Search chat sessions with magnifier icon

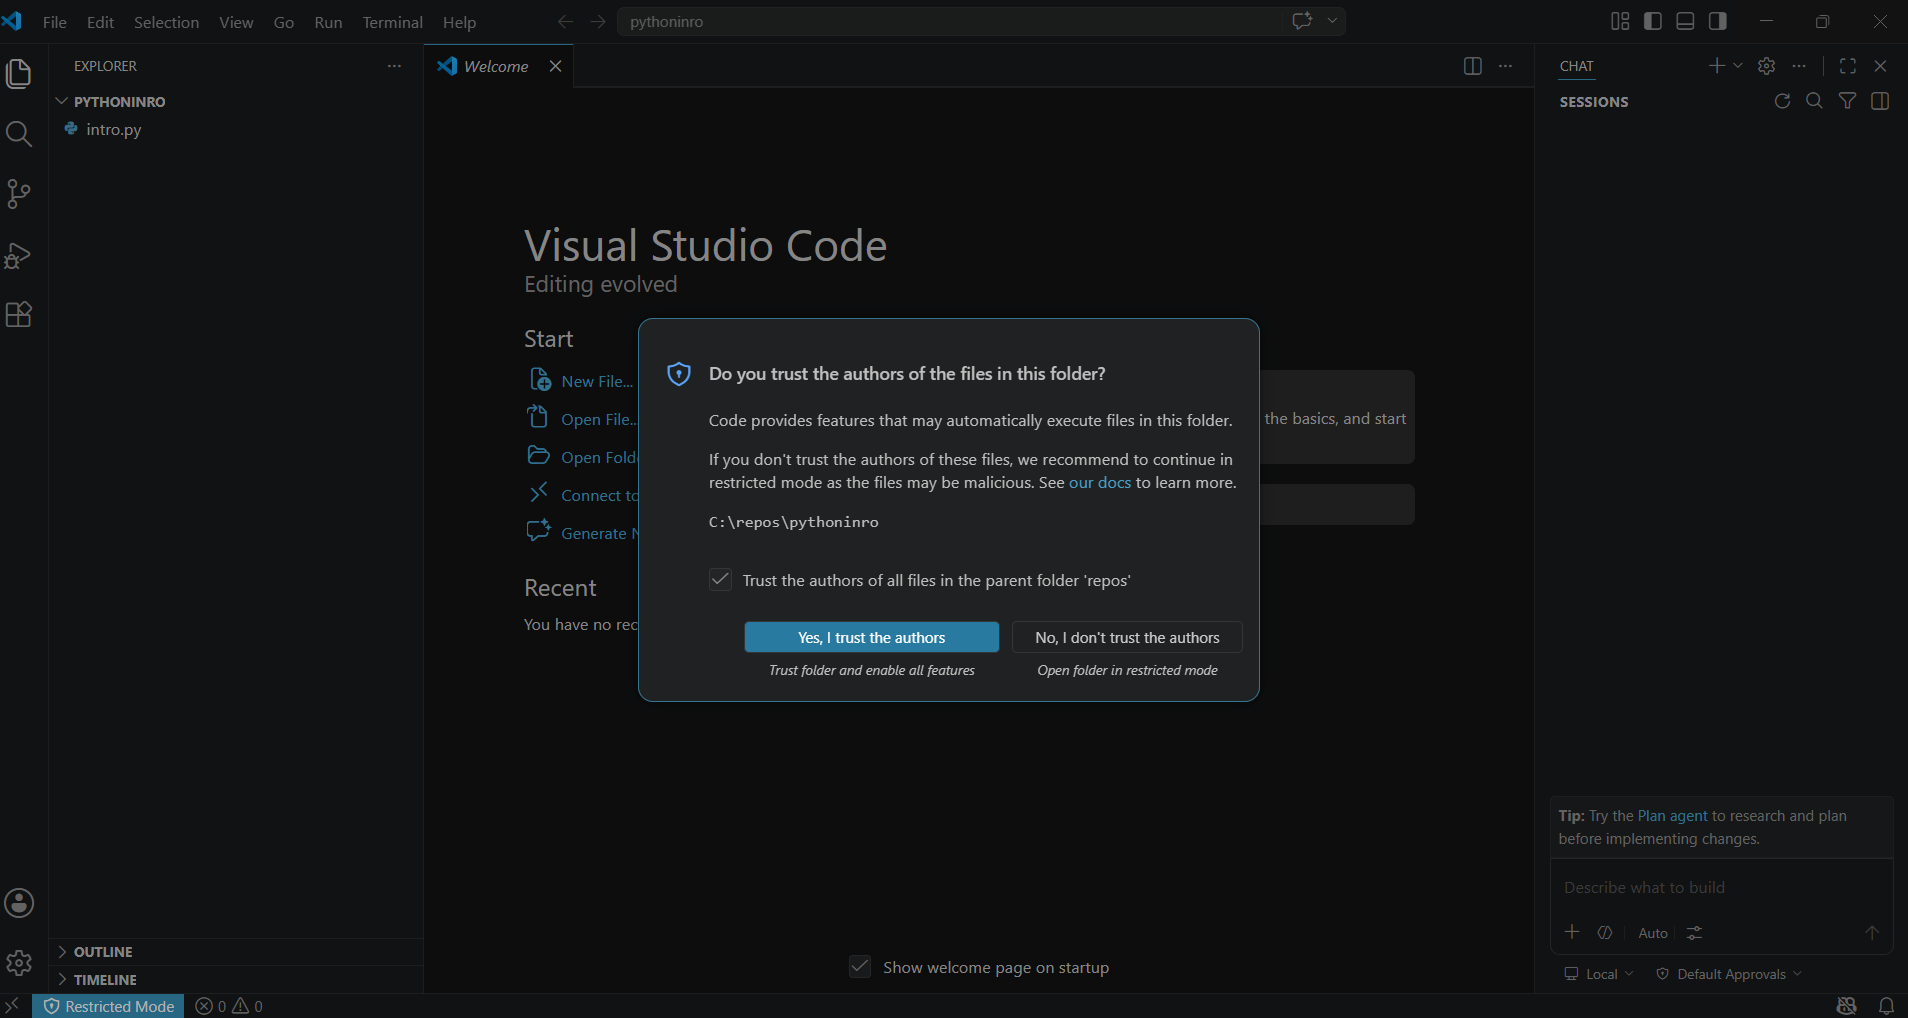tap(1814, 101)
